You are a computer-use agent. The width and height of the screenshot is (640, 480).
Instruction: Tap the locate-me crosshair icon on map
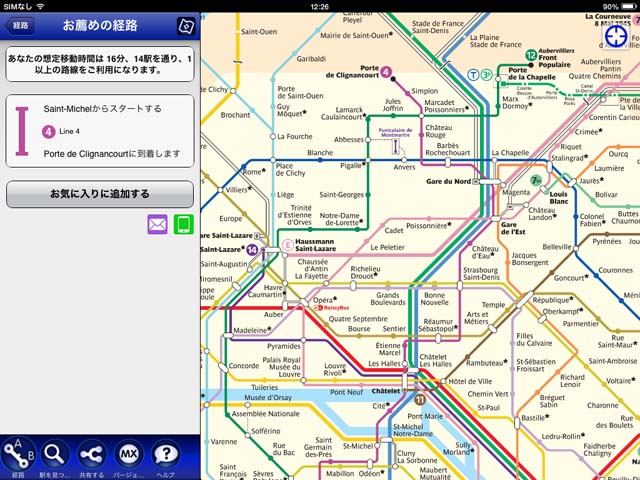[616, 37]
